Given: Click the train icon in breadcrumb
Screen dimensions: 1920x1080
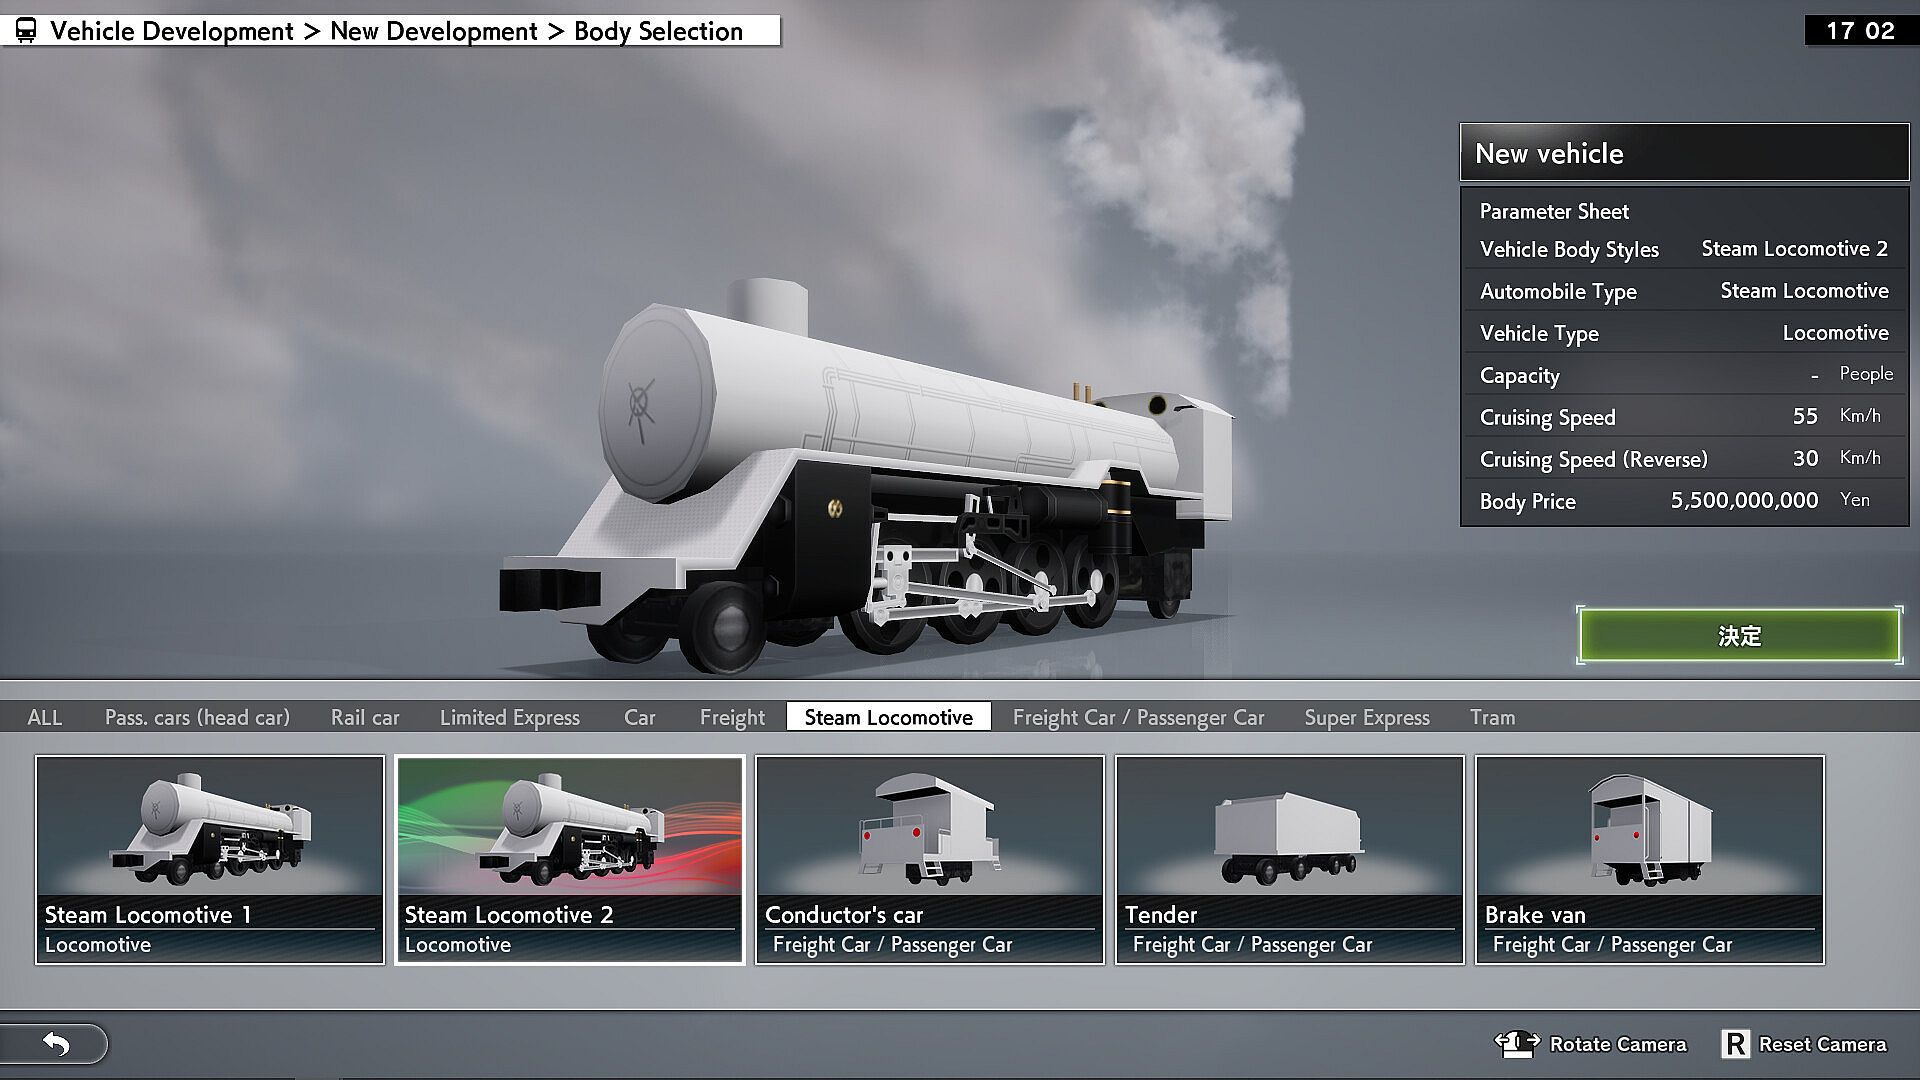Looking at the screenshot, I should click(x=26, y=31).
